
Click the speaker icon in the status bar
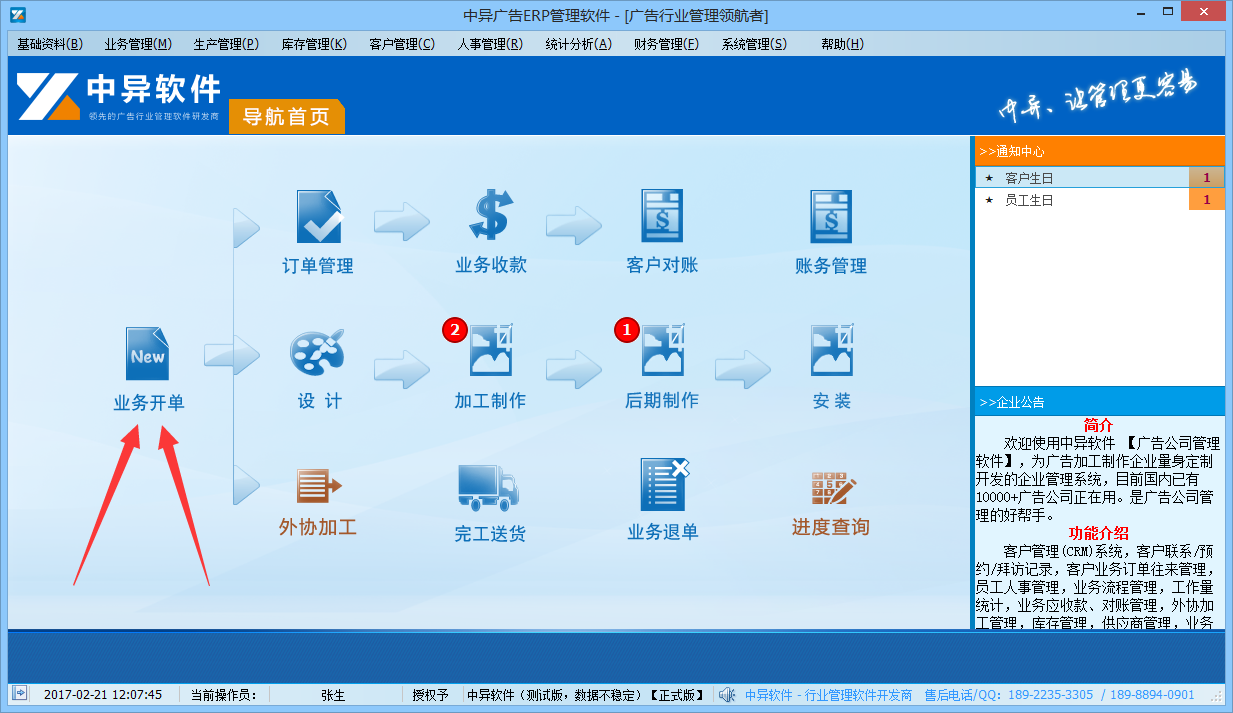[727, 695]
